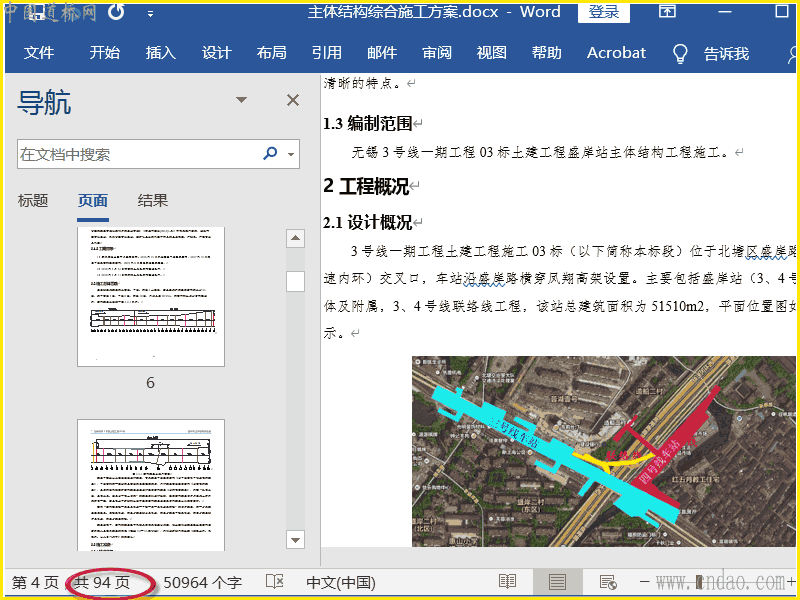Open Quick Access Toolbar customize arrow

point(150,13)
